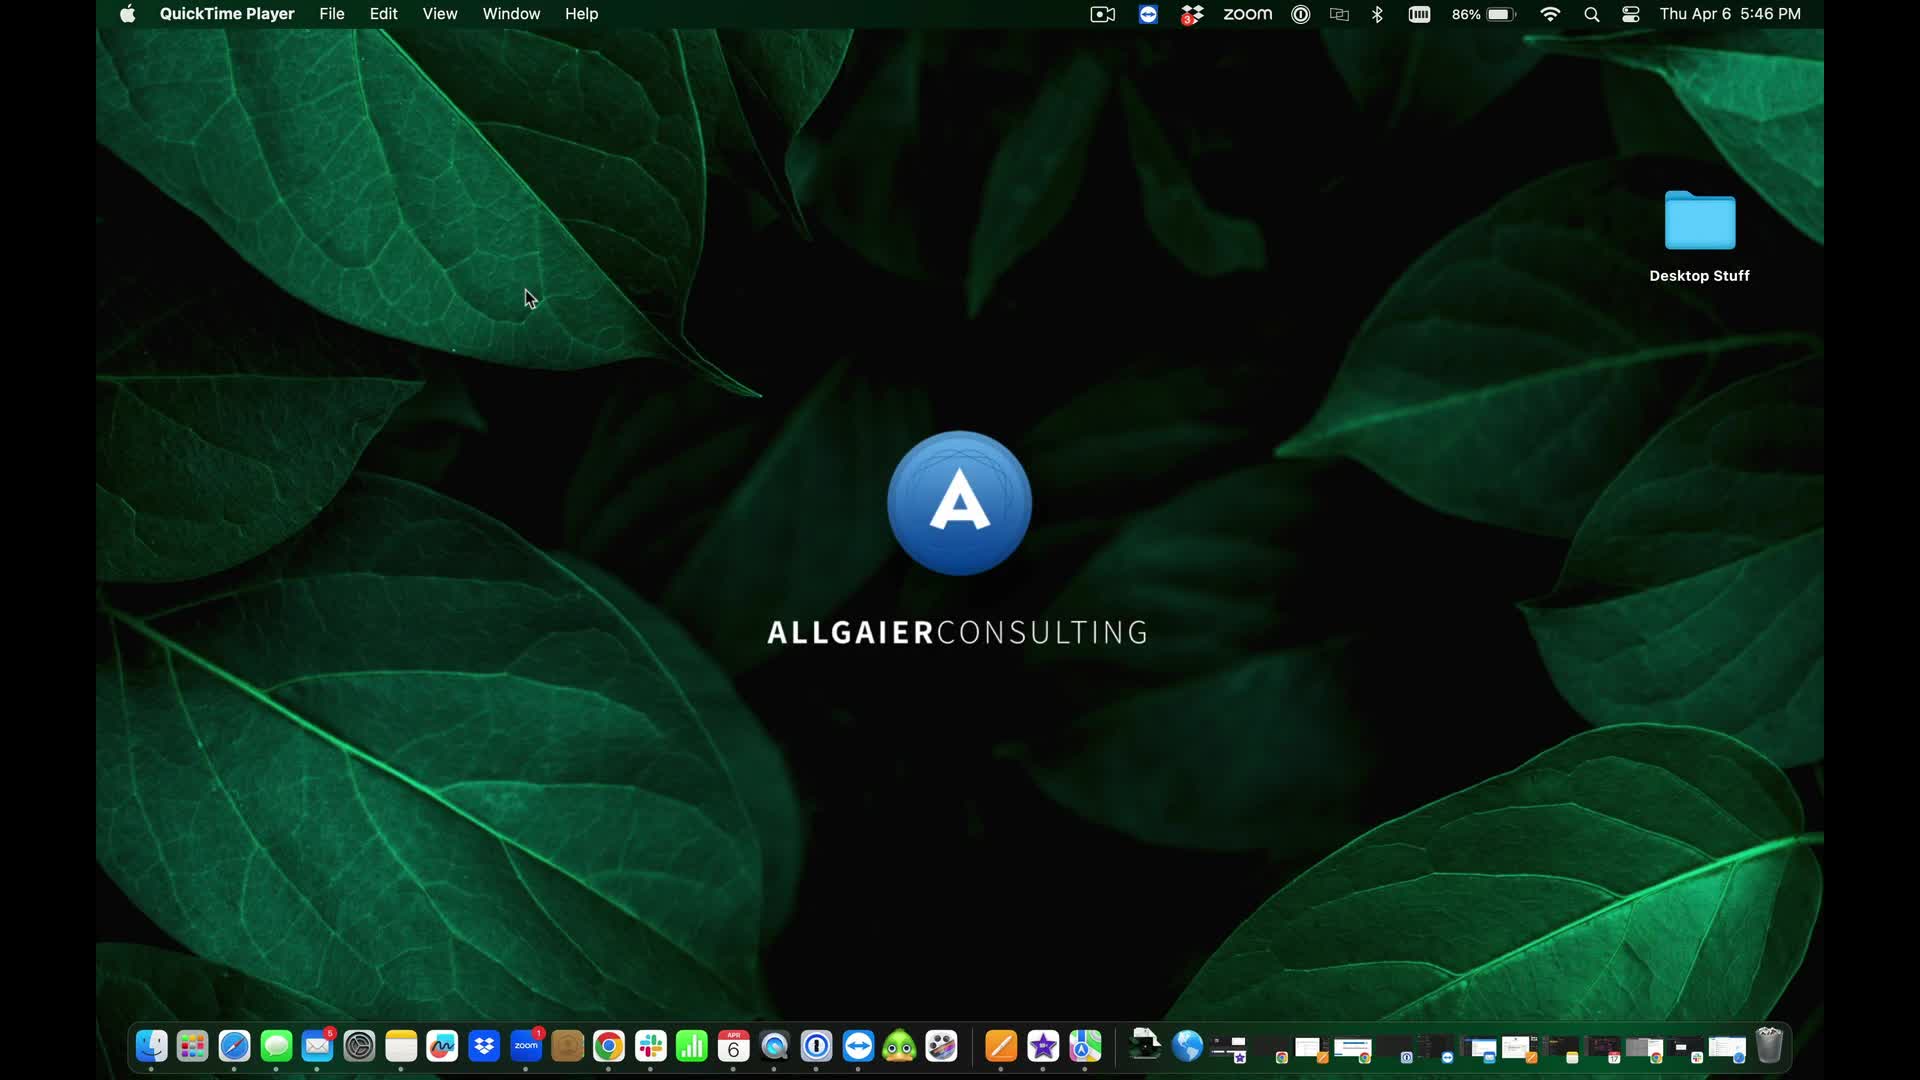Open Calendar showing April 6

coord(733,1046)
